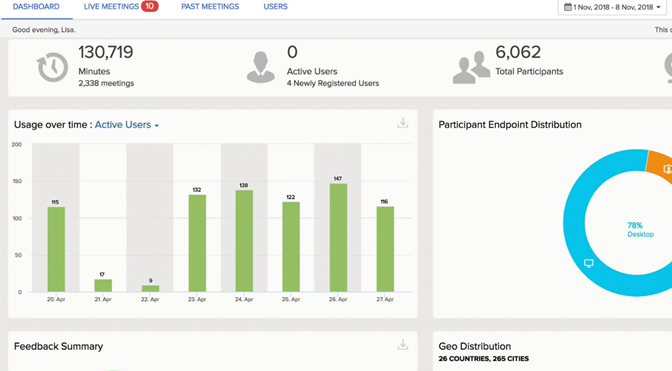672x371 pixels.
Task: Click the 78% Desktop label in chart center
Action: coord(640,230)
